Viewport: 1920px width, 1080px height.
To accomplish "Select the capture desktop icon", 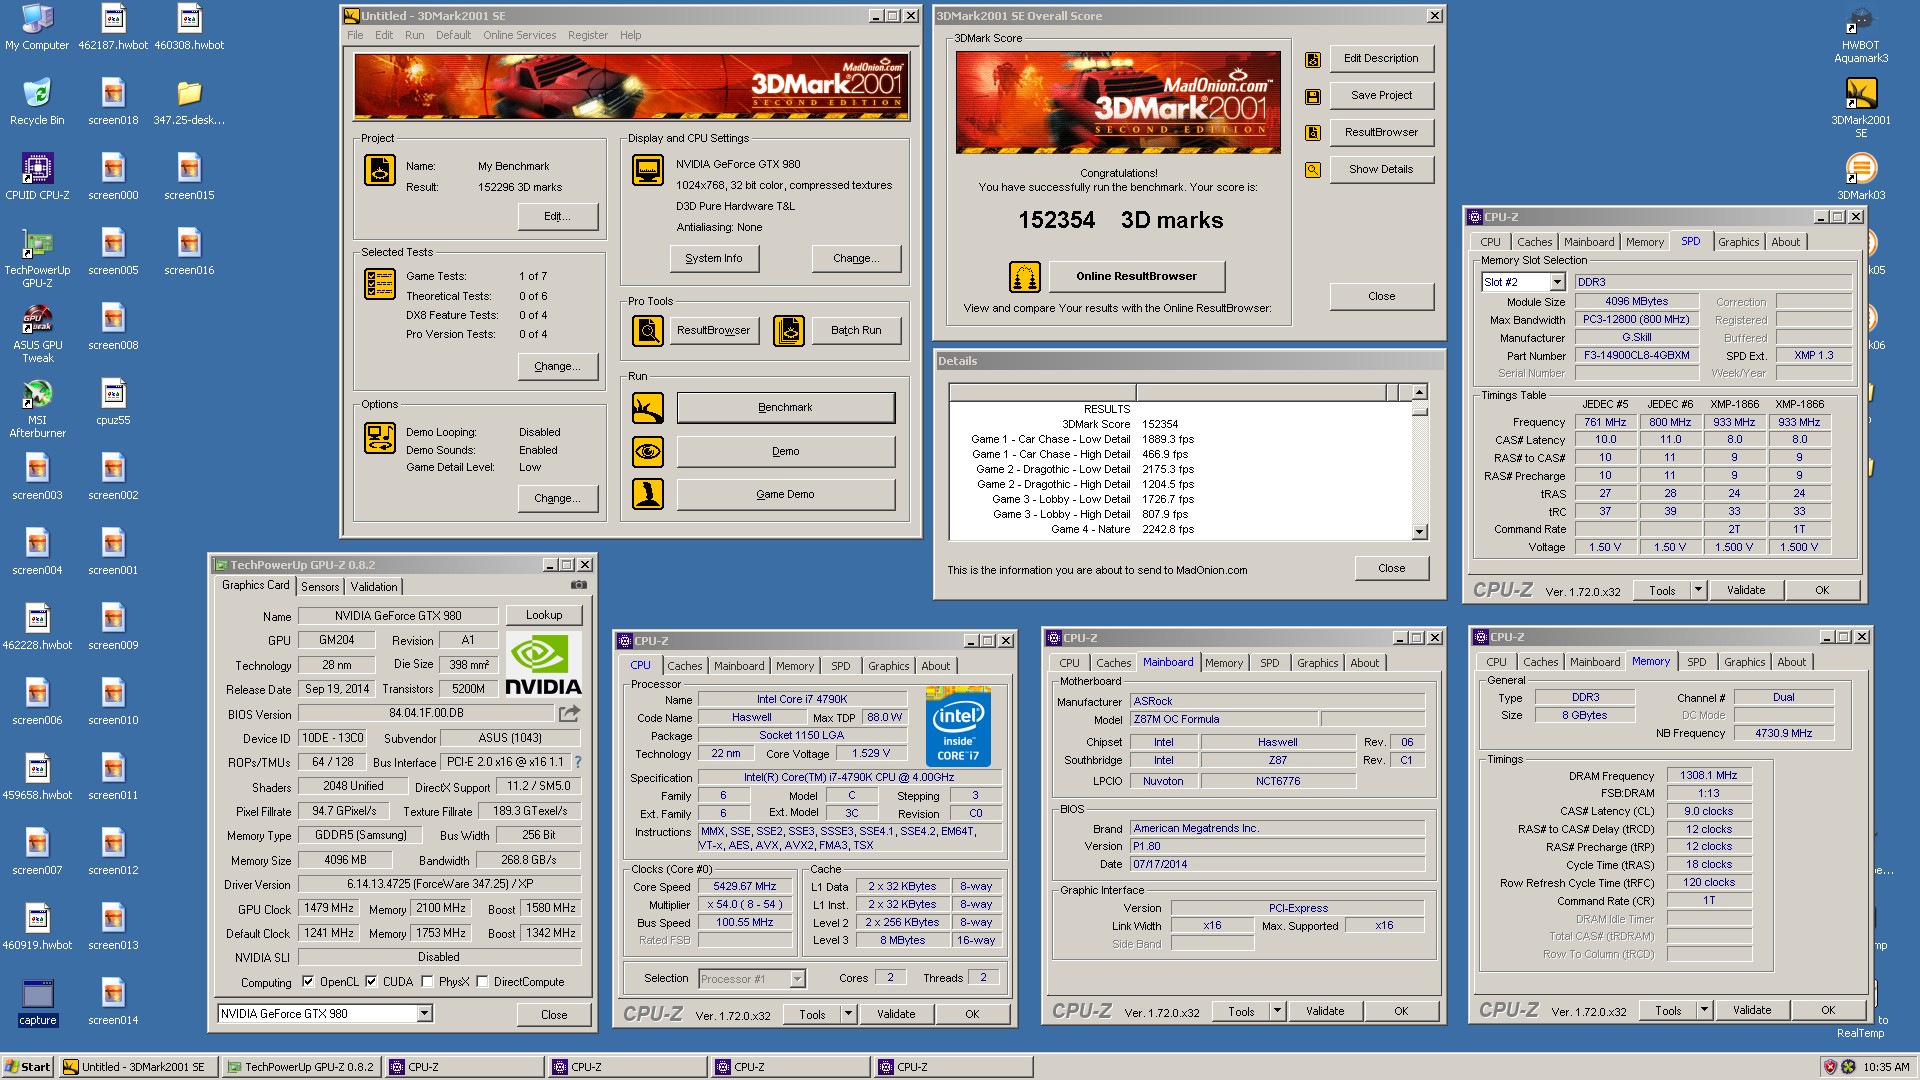I will [x=37, y=1002].
